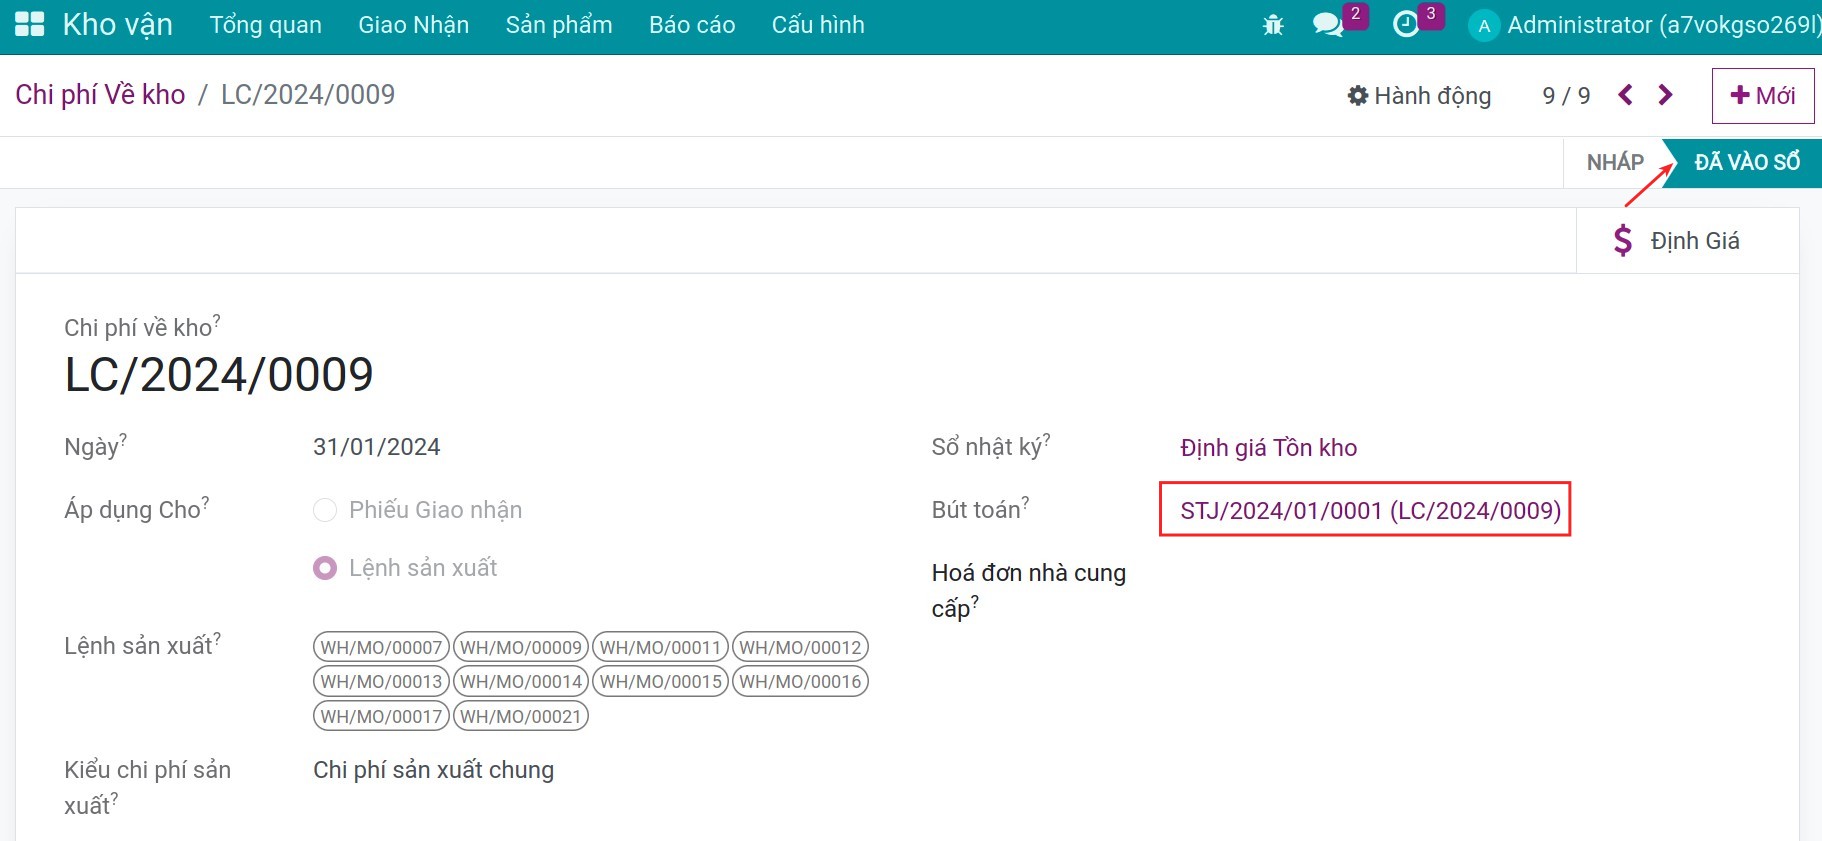1822x841 pixels.
Task: Open the chat messages icon
Action: tap(1328, 25)
